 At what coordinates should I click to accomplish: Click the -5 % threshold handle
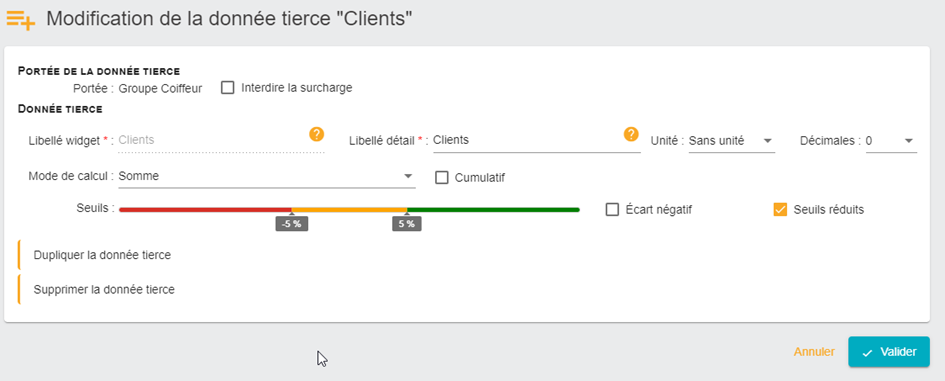pyautogui.click(x=292, y=224)
